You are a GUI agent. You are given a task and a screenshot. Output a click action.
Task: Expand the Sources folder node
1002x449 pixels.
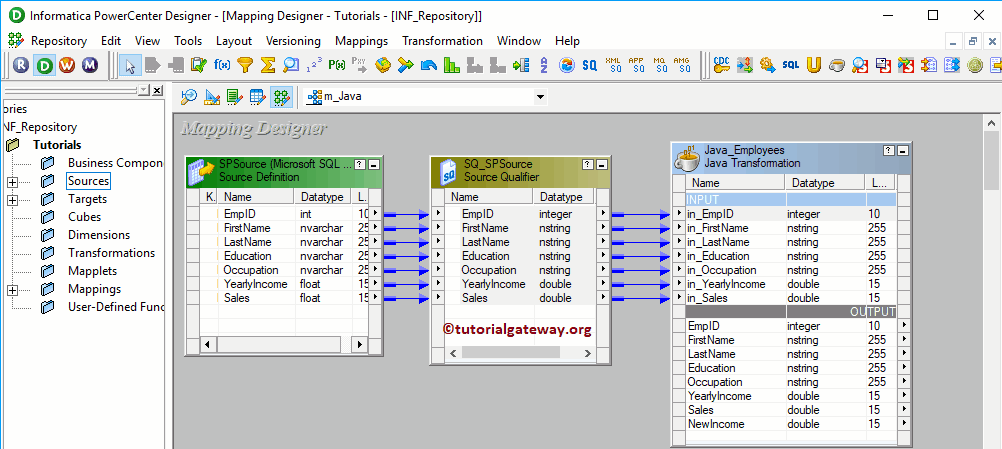coord(12,182)
